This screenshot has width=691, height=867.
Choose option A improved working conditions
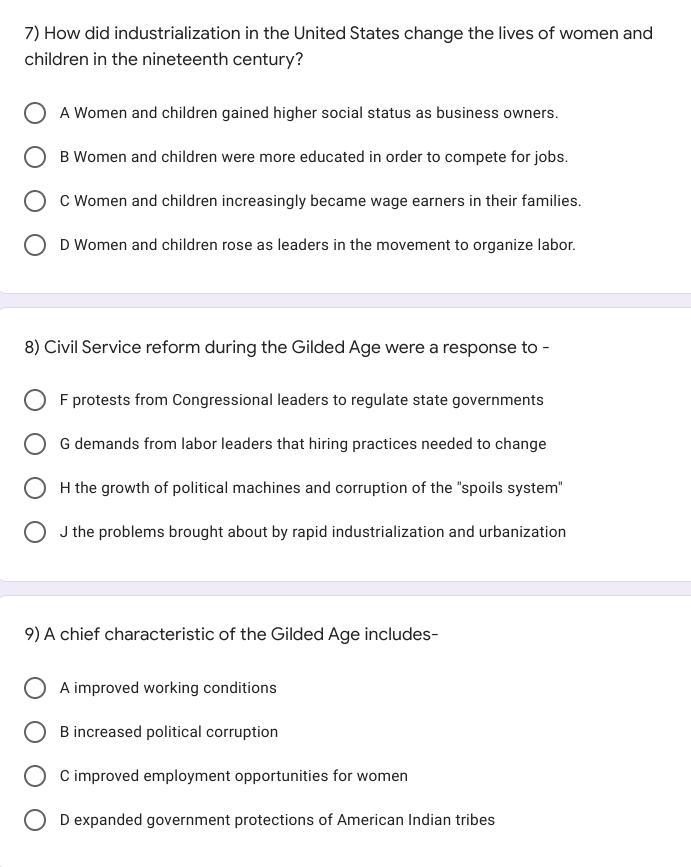(x=34, y=688)
